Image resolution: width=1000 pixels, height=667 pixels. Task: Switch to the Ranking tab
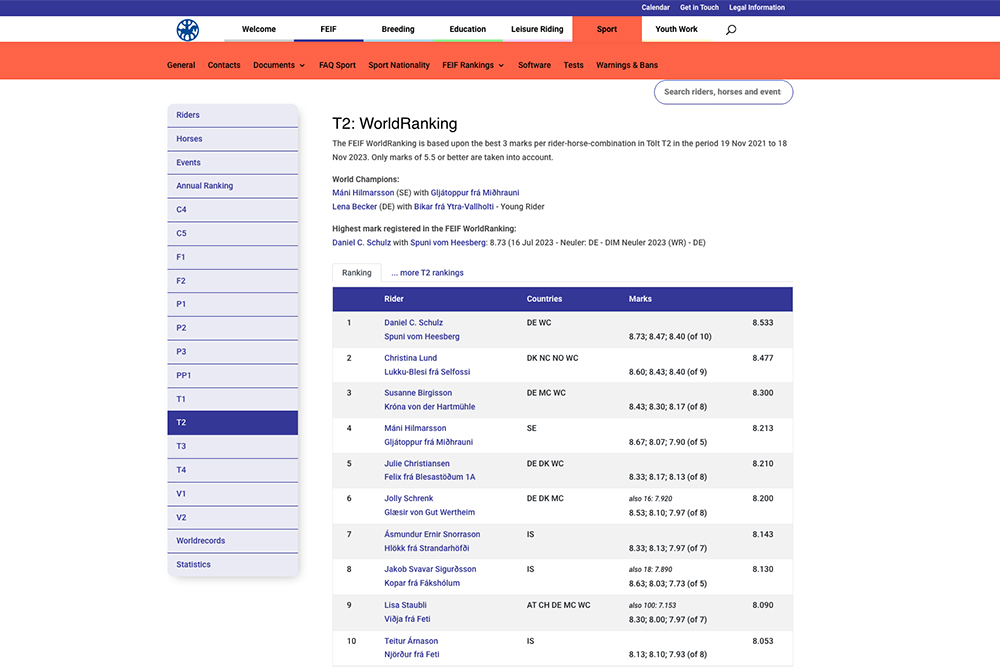[x=357, y=273]
